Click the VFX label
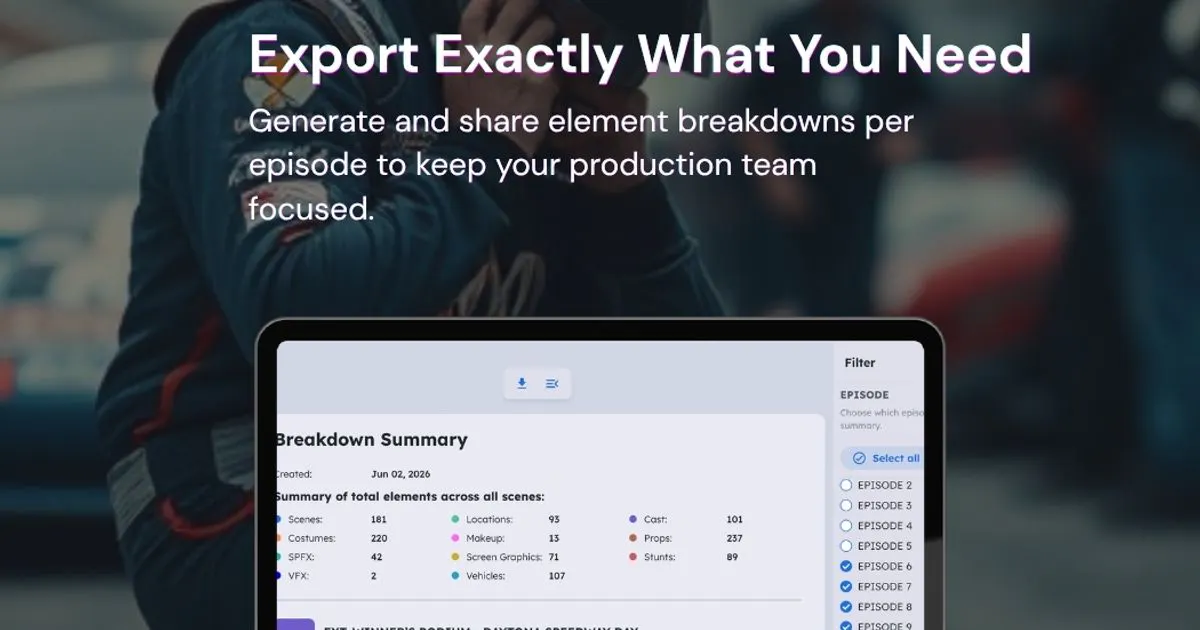The width and height of the screenshot is (1200, 630). pos(299,576)
